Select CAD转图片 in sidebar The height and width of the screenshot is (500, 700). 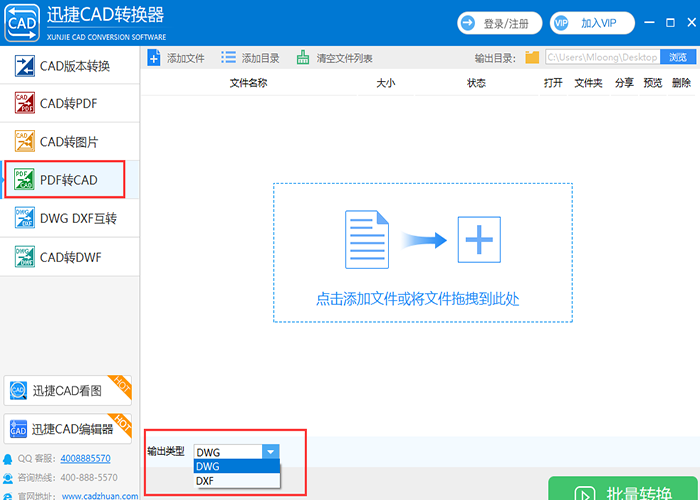70,142
